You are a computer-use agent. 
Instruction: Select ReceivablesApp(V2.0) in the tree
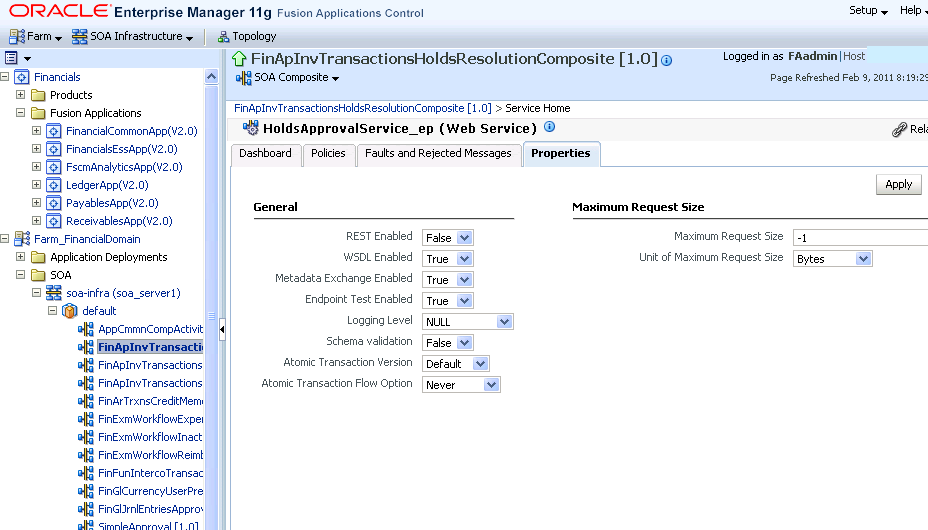tap(119, 221)
